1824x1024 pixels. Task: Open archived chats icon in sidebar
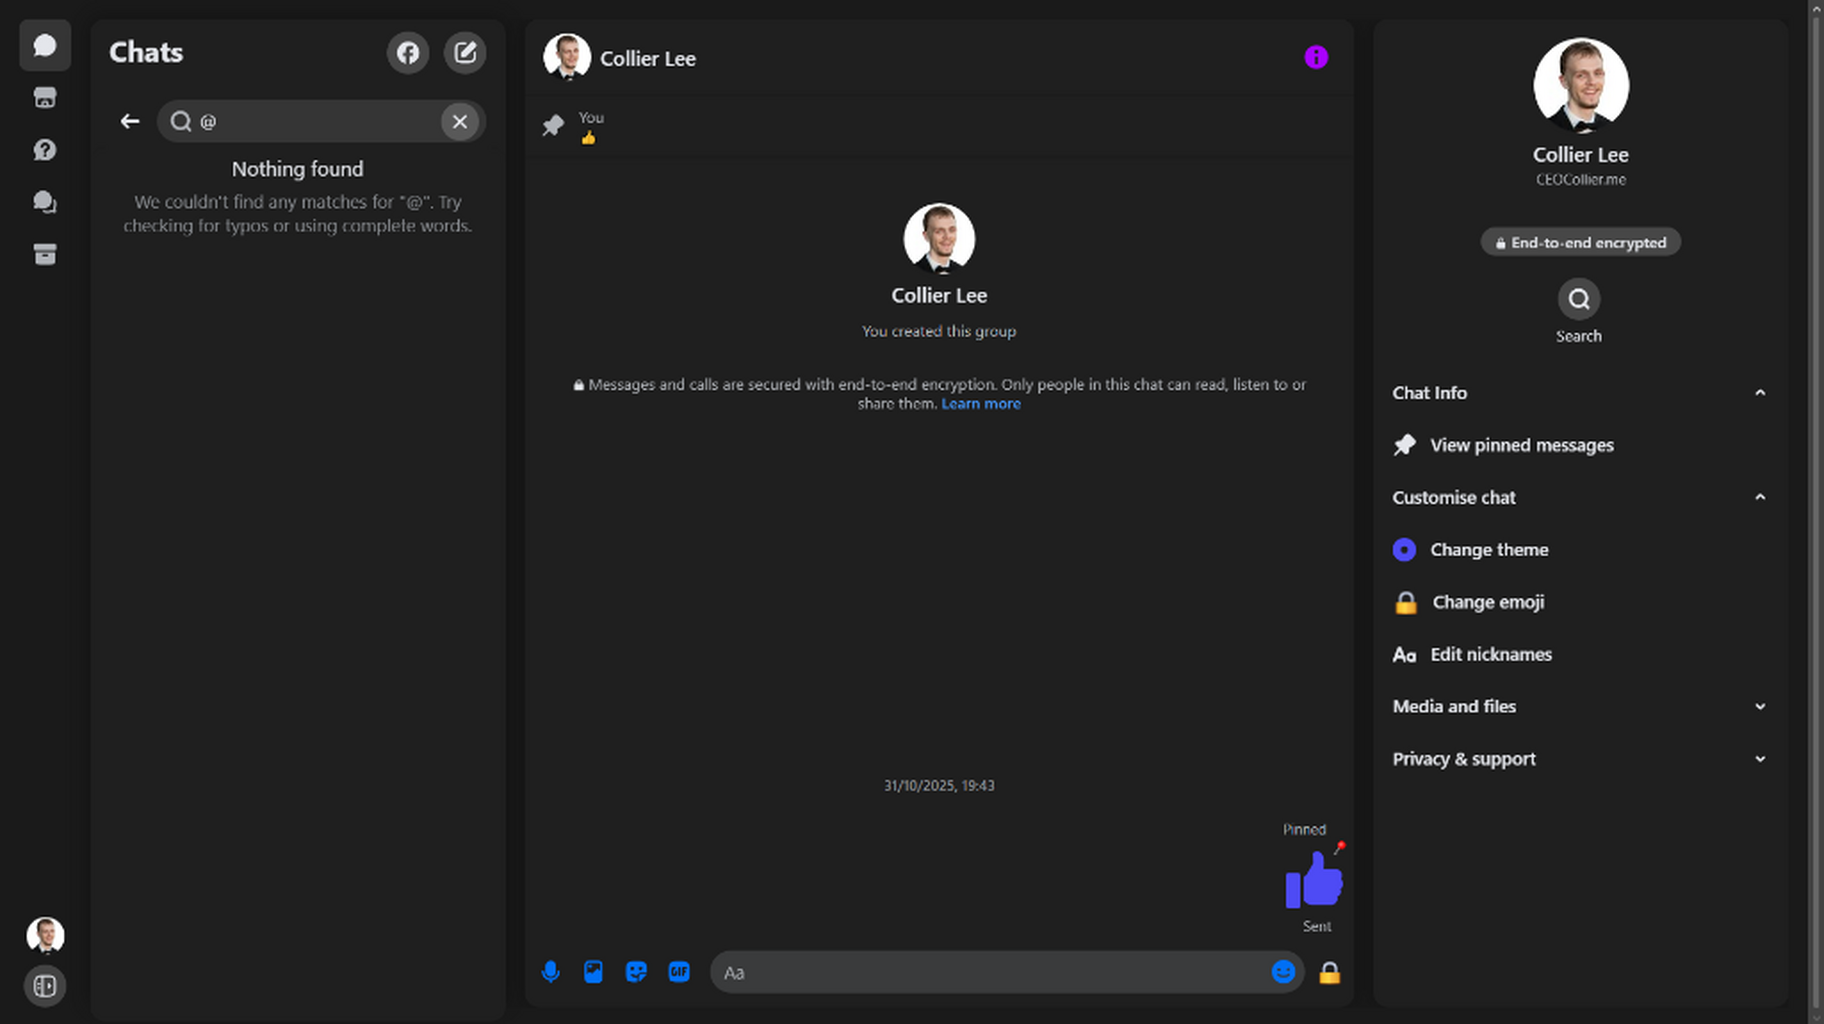pyautogui.click(x=45, y=254)
